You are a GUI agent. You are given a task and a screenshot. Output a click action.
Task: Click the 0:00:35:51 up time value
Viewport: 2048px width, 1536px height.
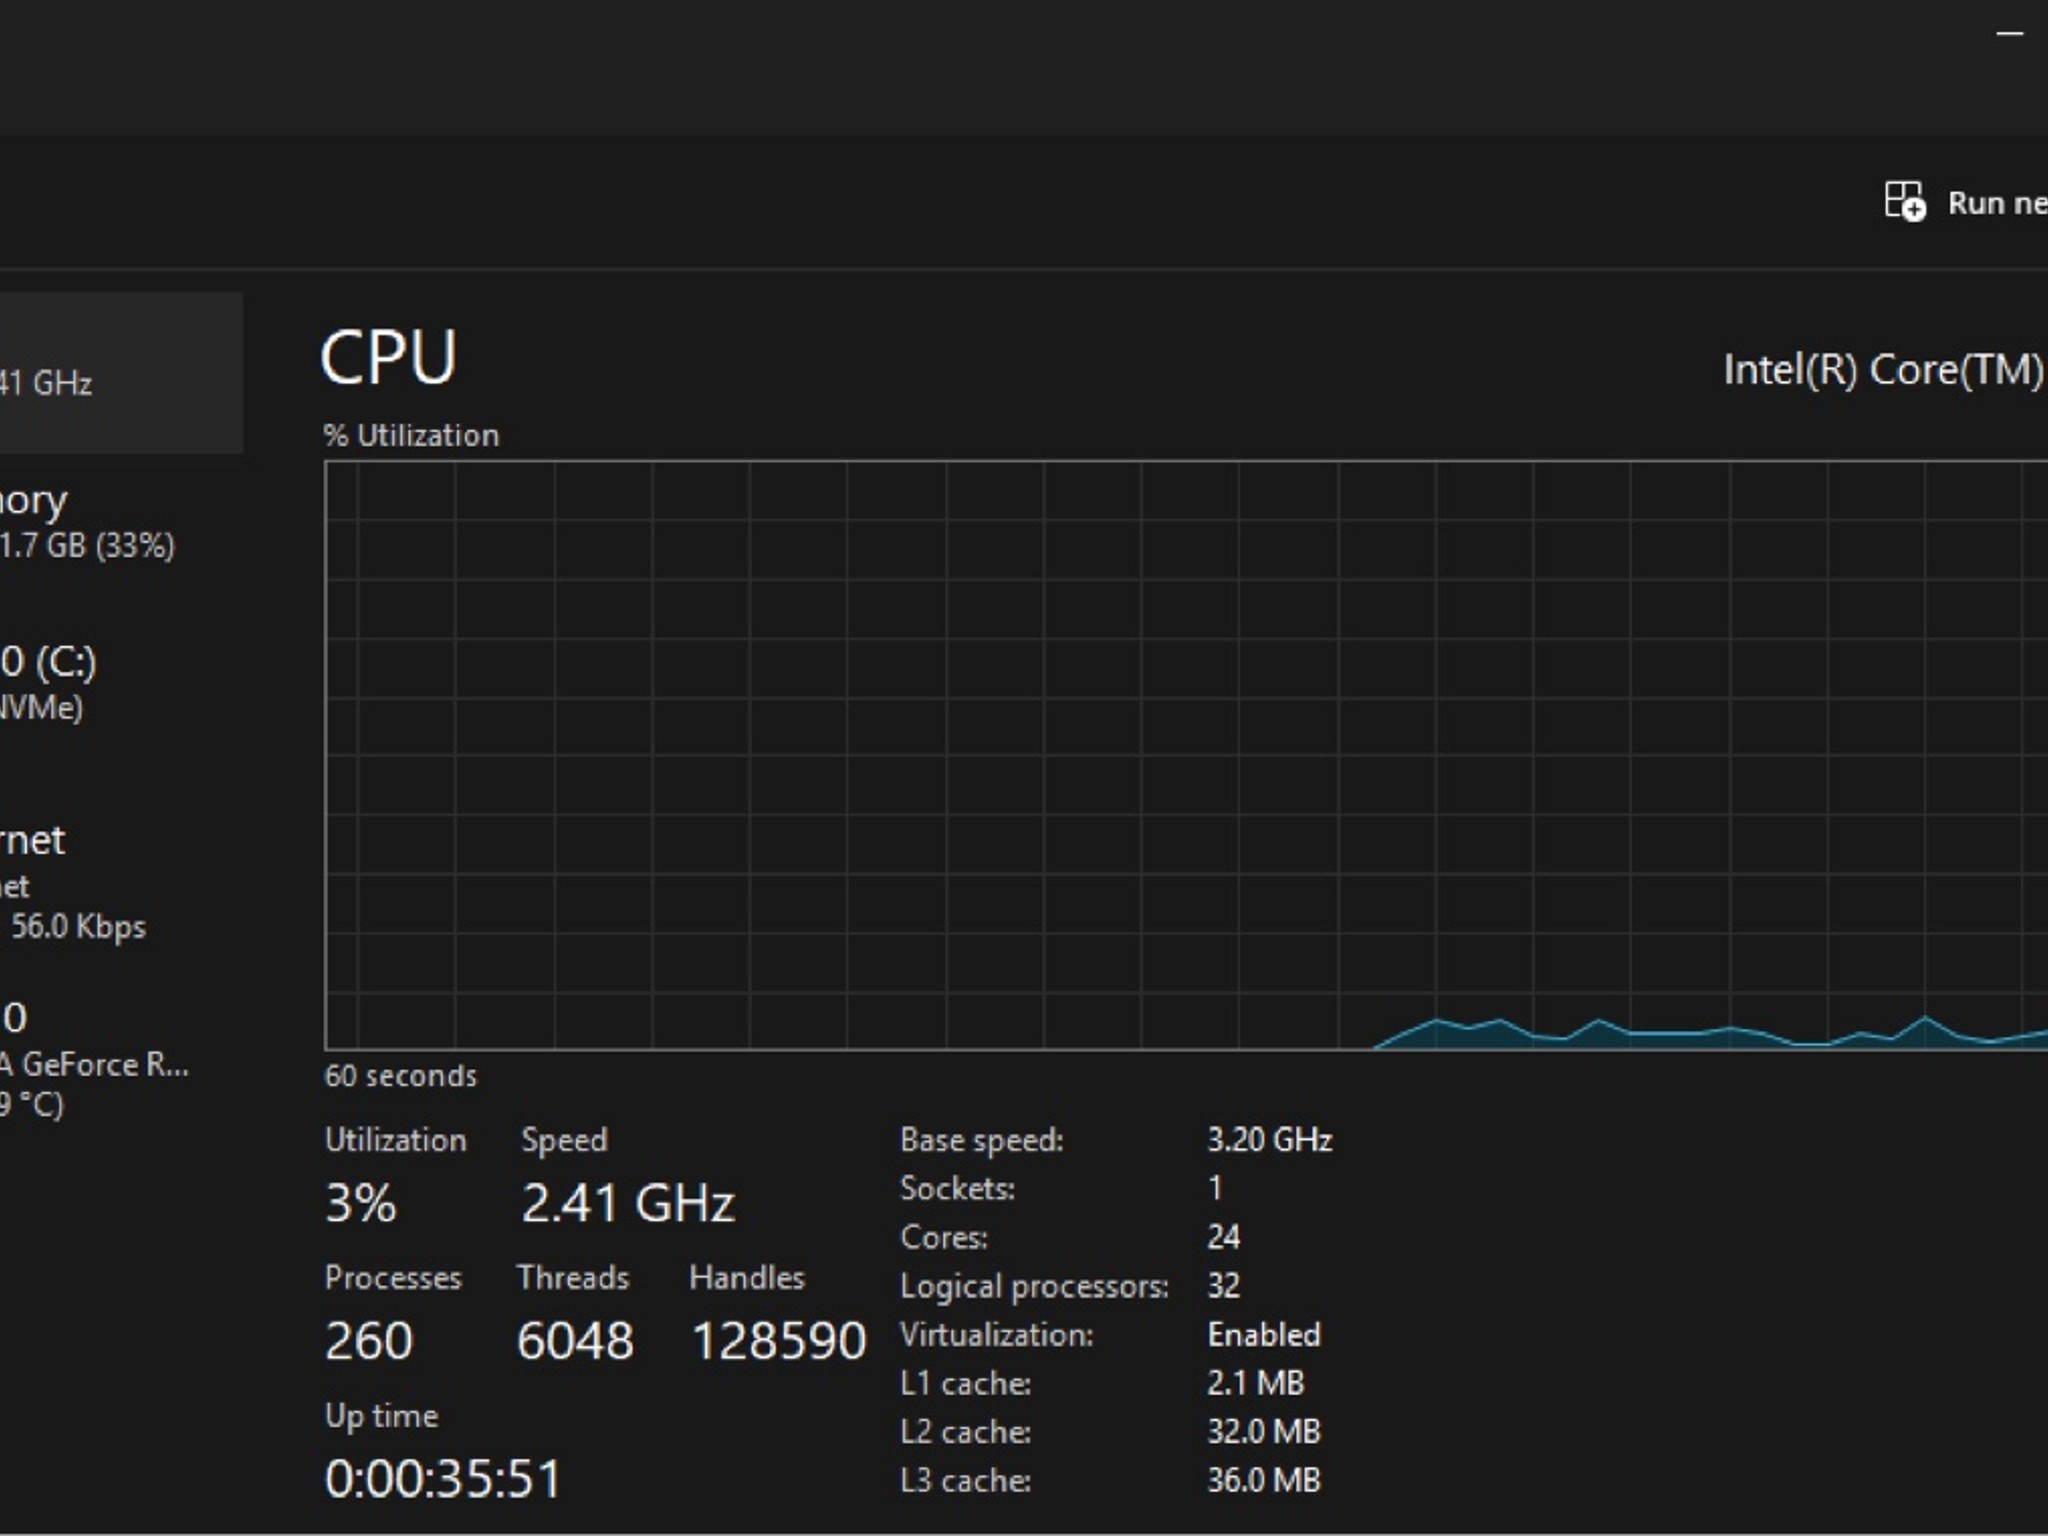(x=443, y=1478)
